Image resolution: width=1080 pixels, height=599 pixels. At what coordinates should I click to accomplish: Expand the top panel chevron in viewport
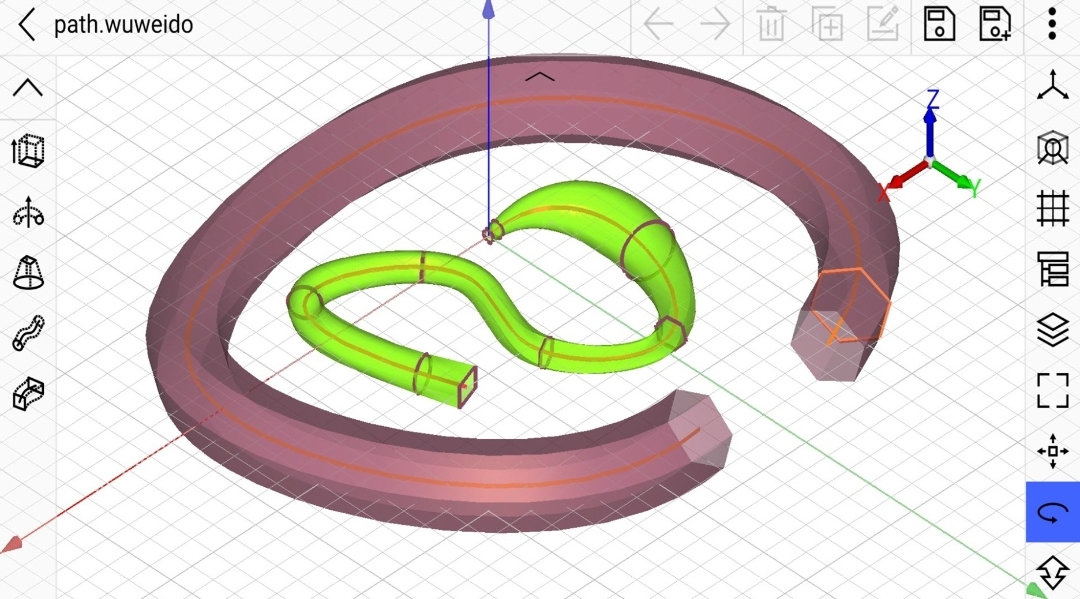[x=539, y=77]
